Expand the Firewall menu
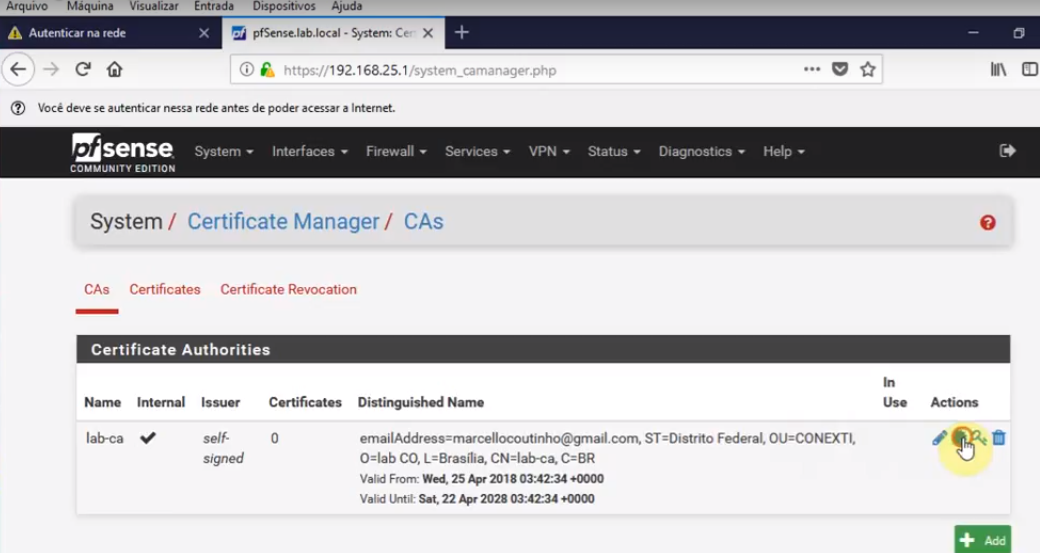 pyautogui.click(x=396, y=152)
